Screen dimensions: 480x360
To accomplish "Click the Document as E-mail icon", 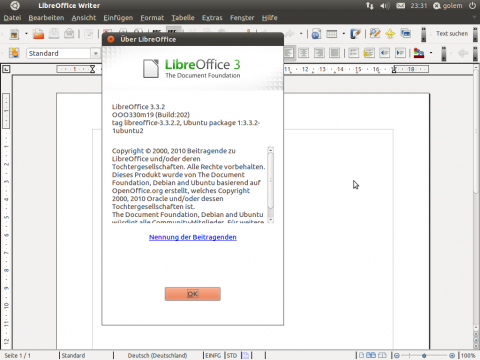I will pyautogui.click(x=69, y=34).
